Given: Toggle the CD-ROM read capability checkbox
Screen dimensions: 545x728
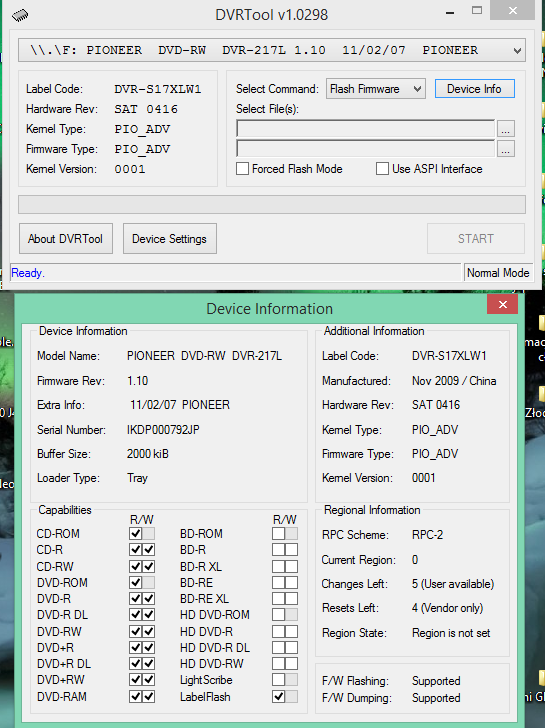Looking at the screenshot, I should (136, 533).
